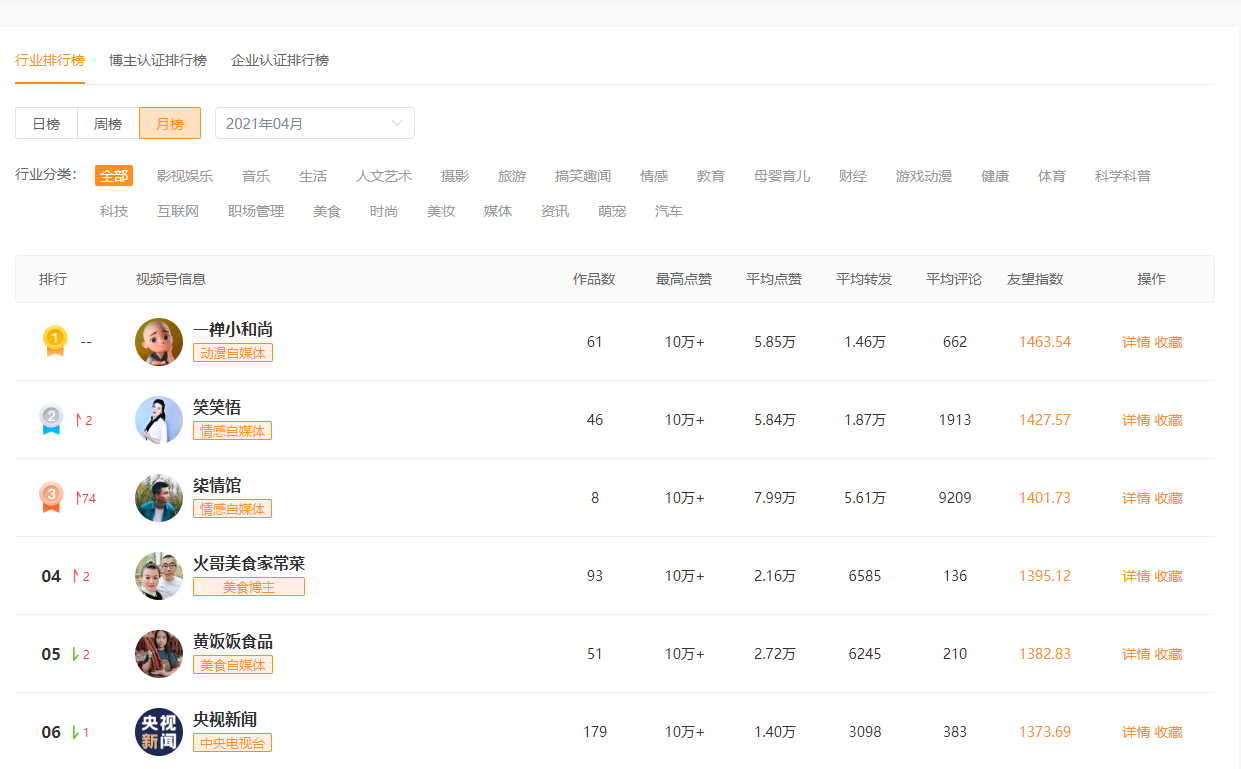Click 收藏 link for 梁情馆
Image resolution: width=1241 pixels, height=769 pixels.
click(1169, 498)
